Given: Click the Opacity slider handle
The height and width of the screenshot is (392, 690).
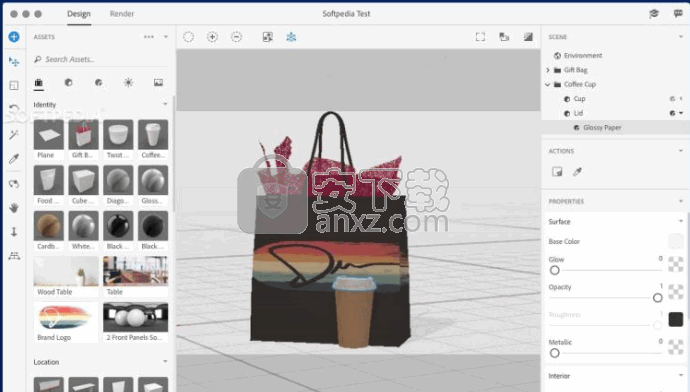Looking at the screenshot, I should 657,298.
